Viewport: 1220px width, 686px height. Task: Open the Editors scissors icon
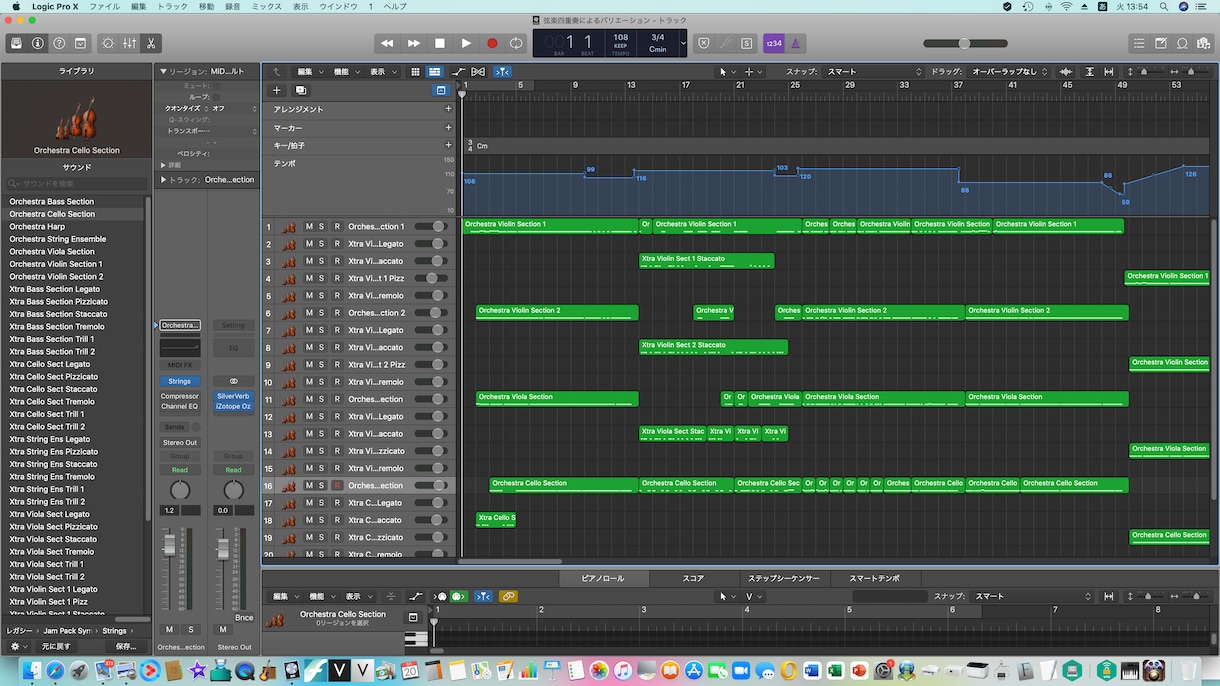[x=151, y=43]
